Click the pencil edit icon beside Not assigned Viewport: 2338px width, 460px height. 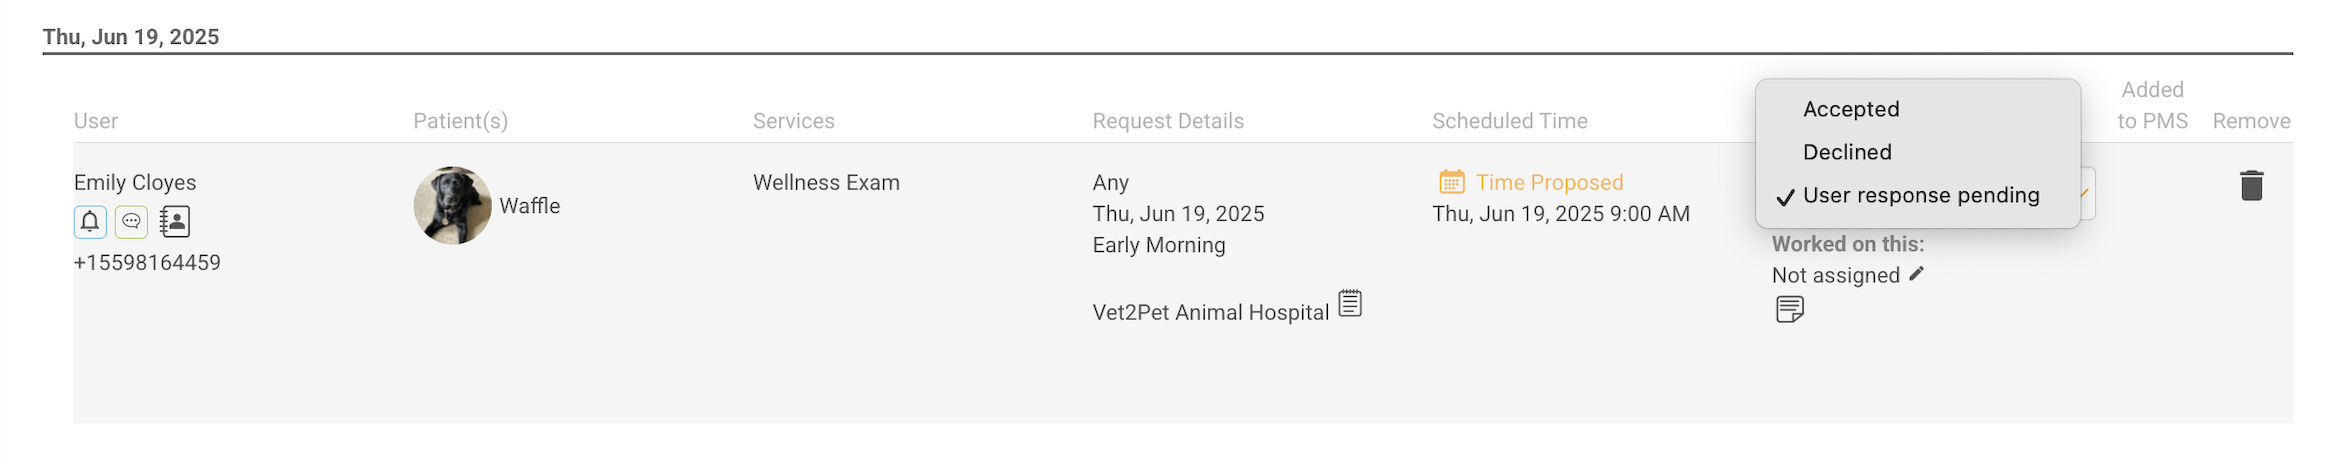[x=1916, y=274]
